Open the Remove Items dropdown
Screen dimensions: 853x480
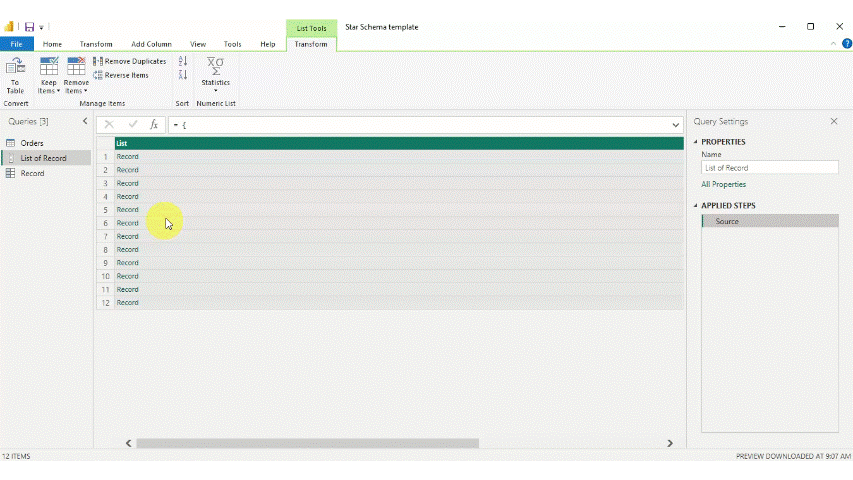(76, 78)
